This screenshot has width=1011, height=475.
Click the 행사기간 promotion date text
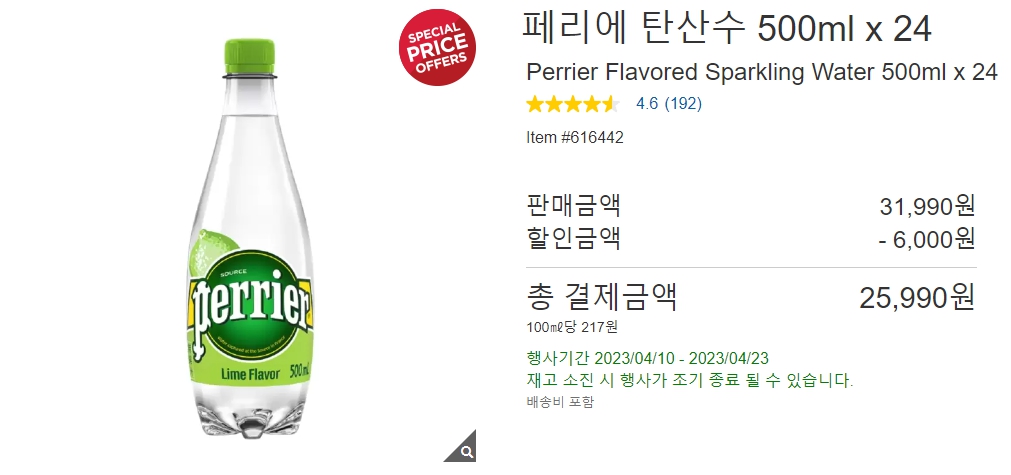[647, 358]
